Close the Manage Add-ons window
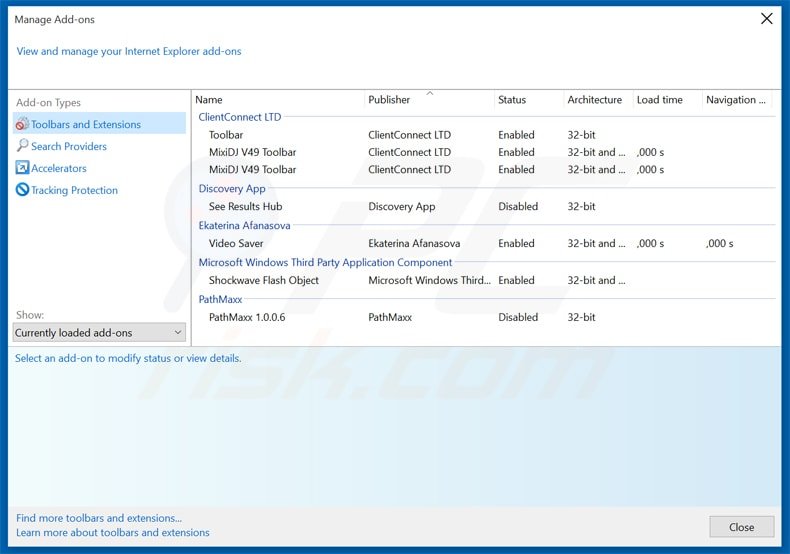Screen dimensions: 790x554 pos(766,19)
